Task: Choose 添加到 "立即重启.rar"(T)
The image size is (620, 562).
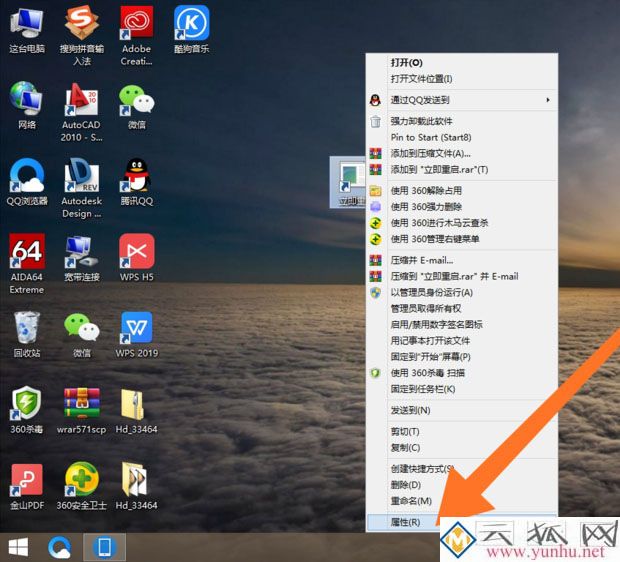Action: click(462, 170)
